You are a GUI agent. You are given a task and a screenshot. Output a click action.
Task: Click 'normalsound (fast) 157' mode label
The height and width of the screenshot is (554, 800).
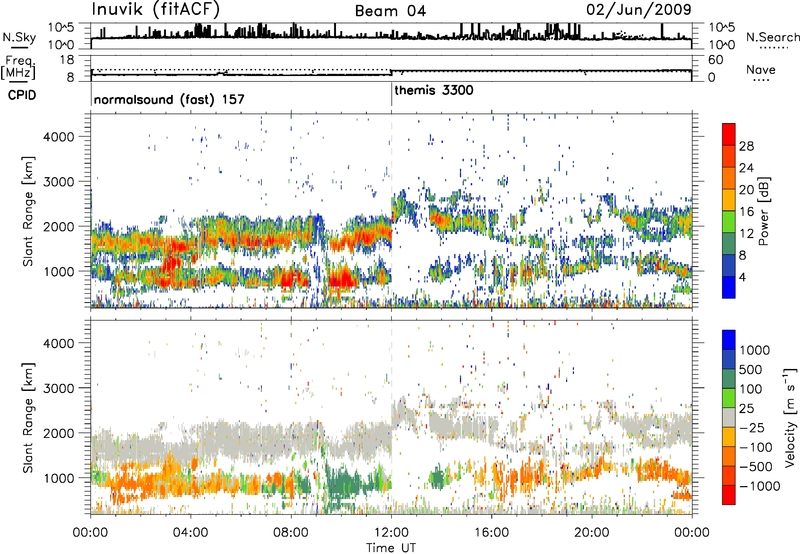coord(169,99)
